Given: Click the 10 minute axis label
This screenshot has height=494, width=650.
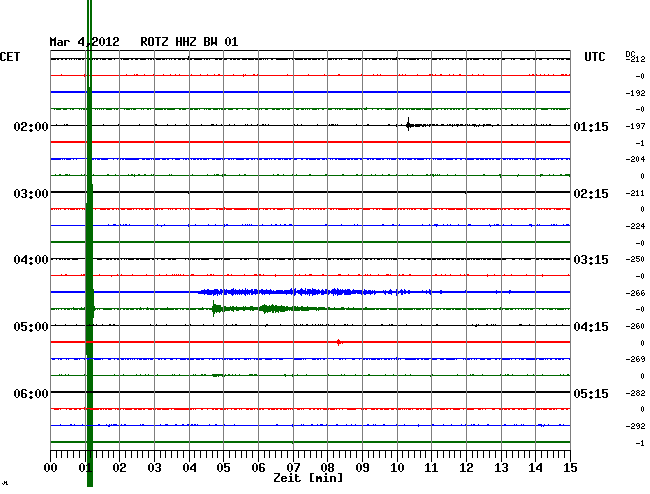Looking at the screenshot, I should 397,468.
